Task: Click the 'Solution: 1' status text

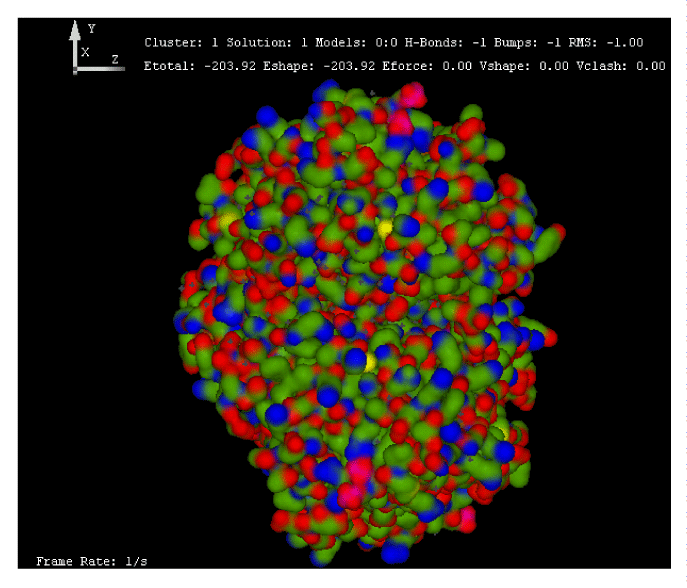Action: [x=267, y=43]
